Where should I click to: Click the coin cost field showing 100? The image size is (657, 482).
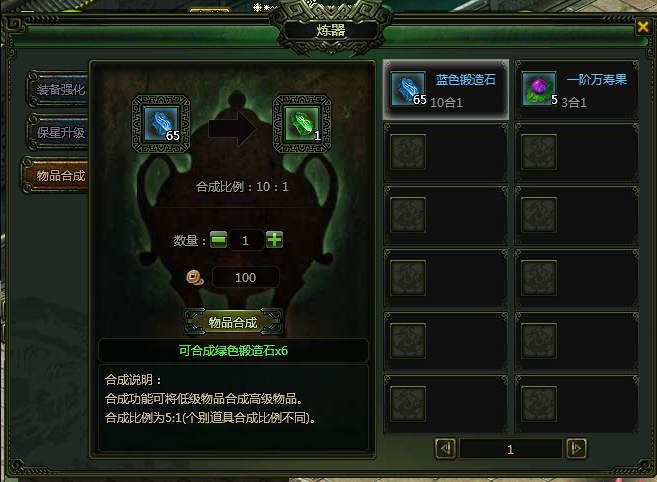coord(246,277)
